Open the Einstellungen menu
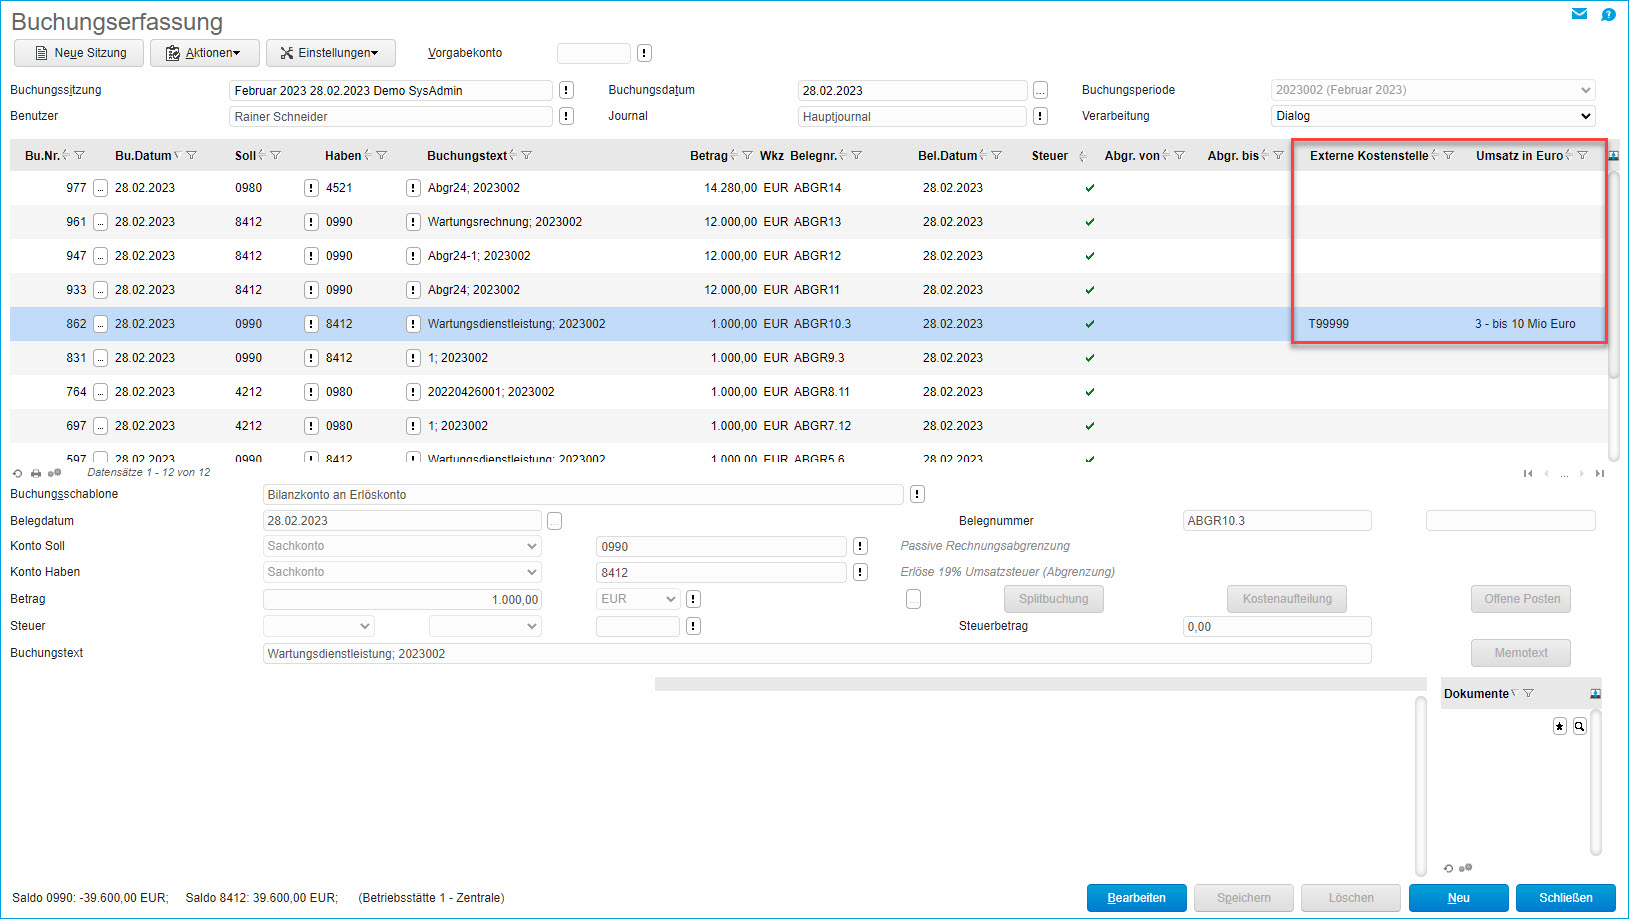 [331, 53]
